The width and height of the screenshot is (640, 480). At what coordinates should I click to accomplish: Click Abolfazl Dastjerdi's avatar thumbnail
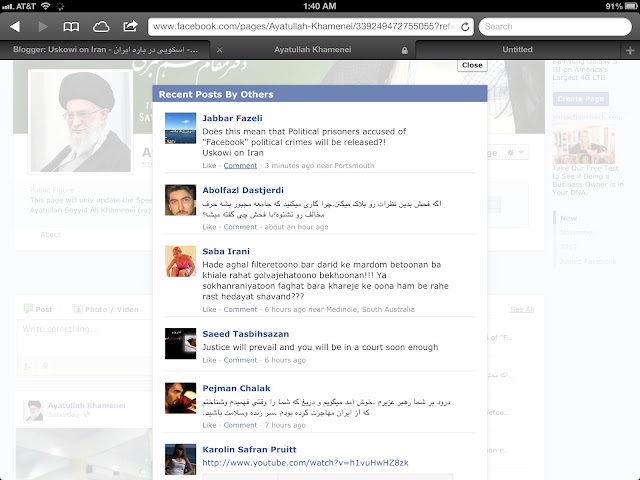coord(180,200)
